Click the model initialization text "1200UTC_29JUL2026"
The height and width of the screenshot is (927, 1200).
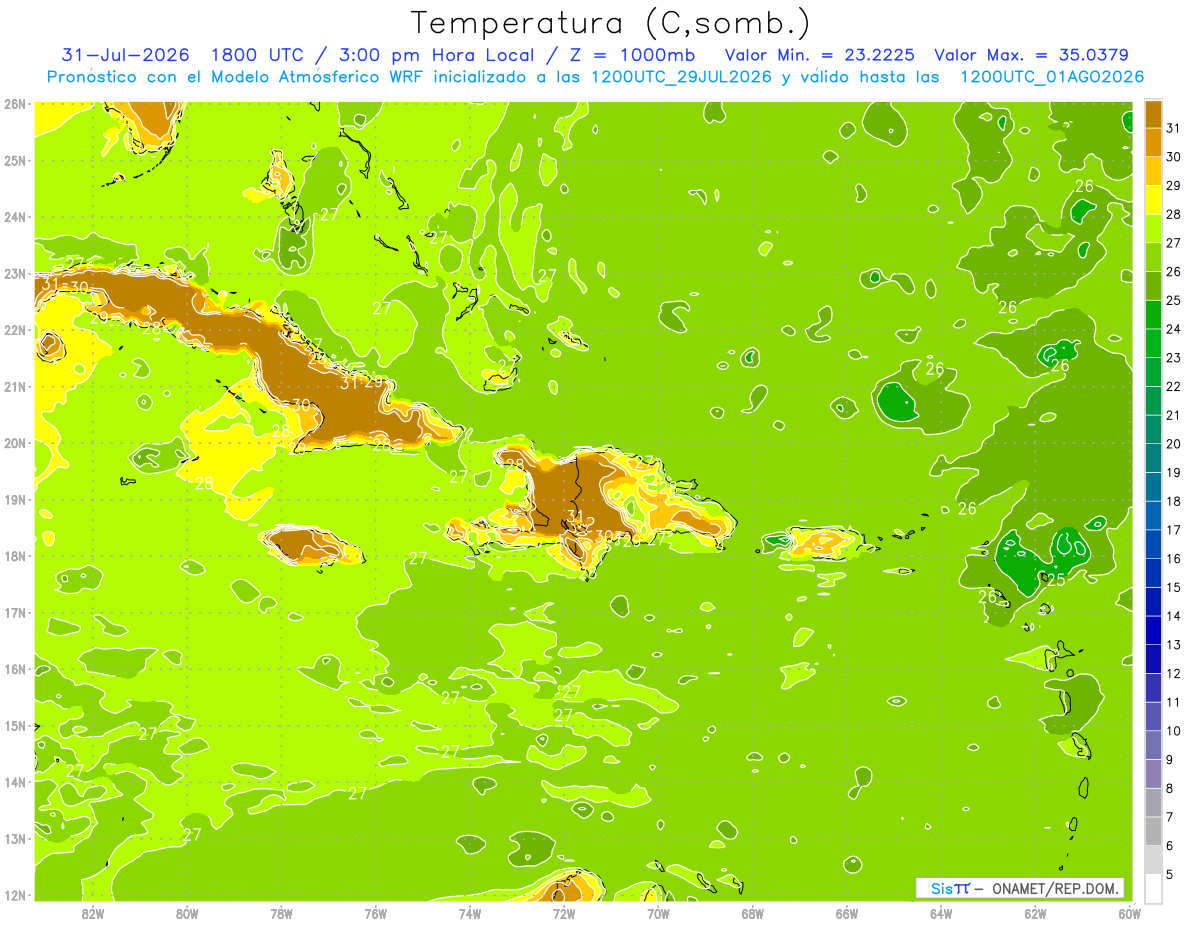coord(681,77)
